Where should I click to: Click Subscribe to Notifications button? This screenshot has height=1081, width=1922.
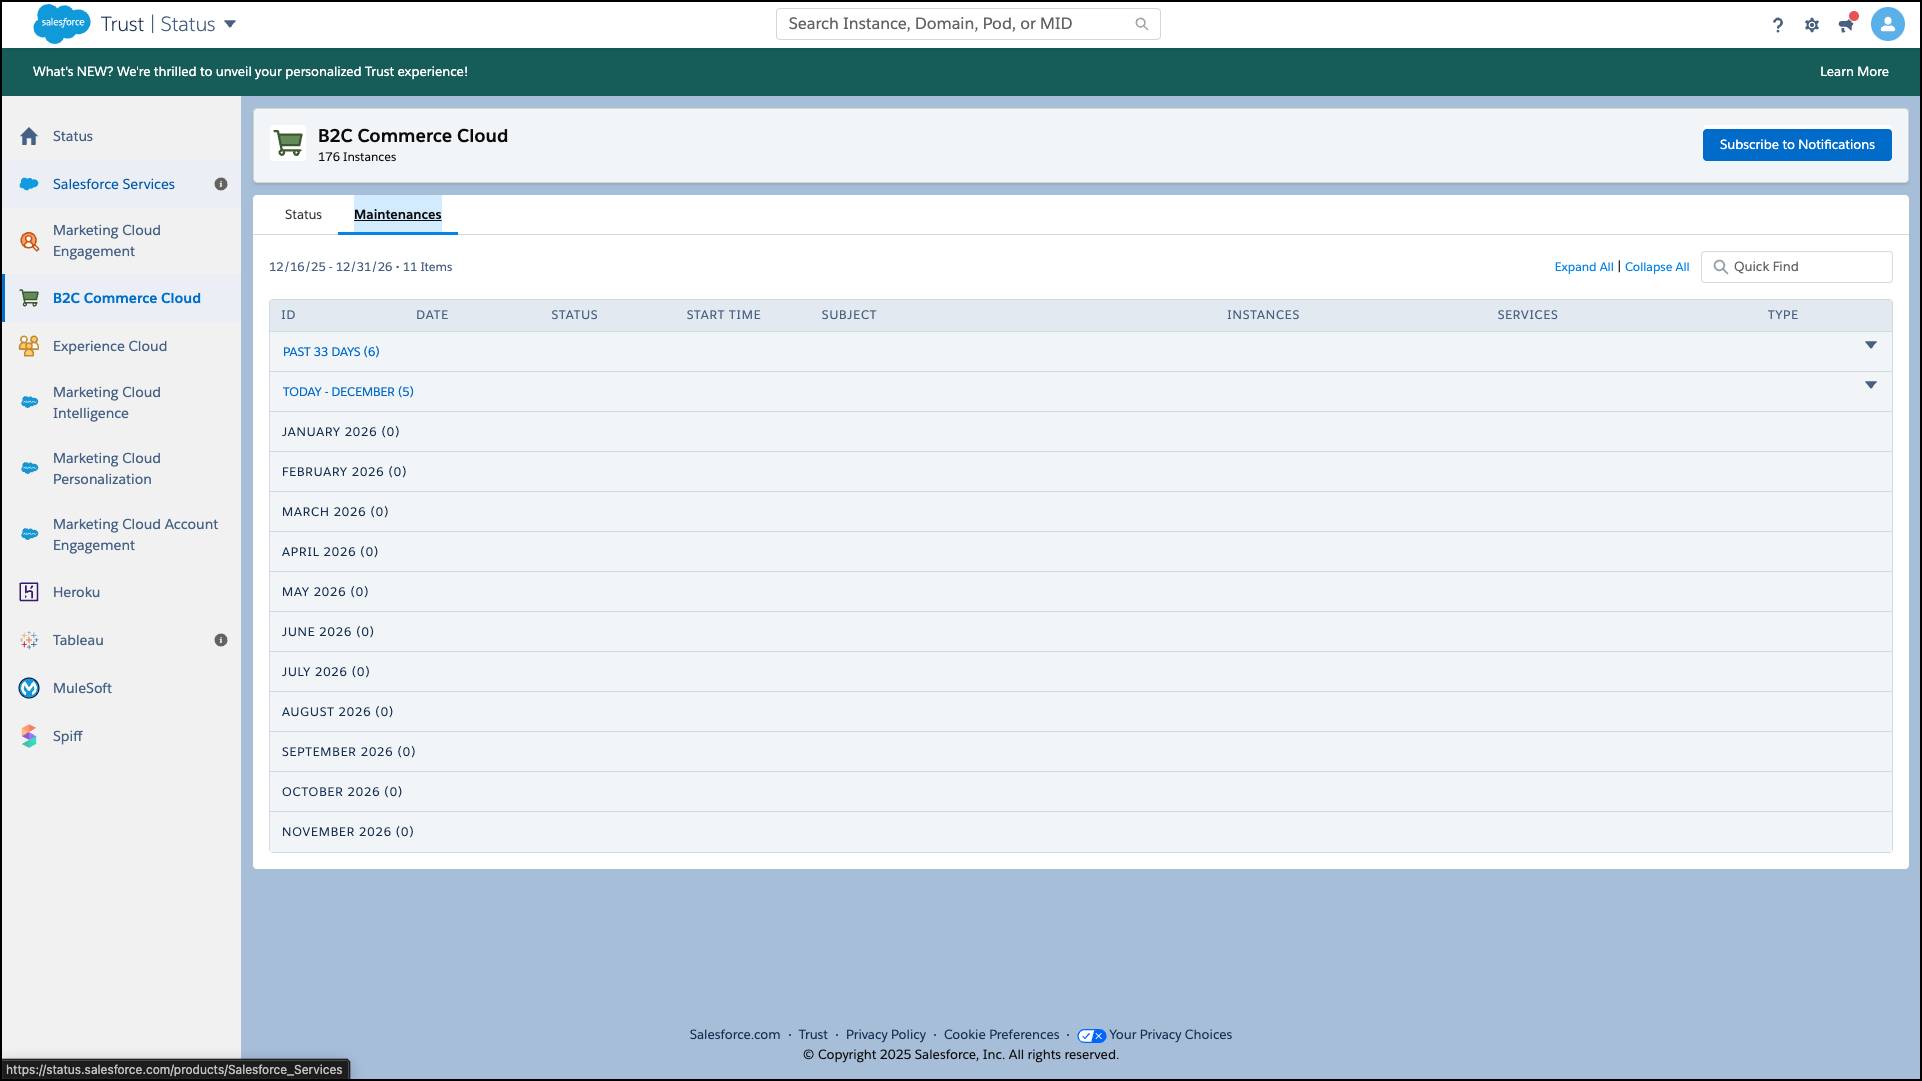pyautogui.click(x=1797, y=145)
